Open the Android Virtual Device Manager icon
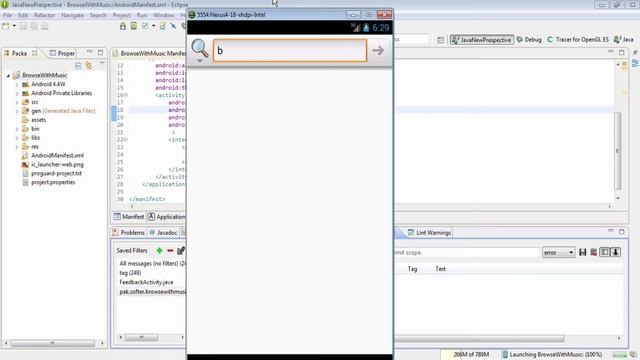640x360 pixels. click(133, 26)
